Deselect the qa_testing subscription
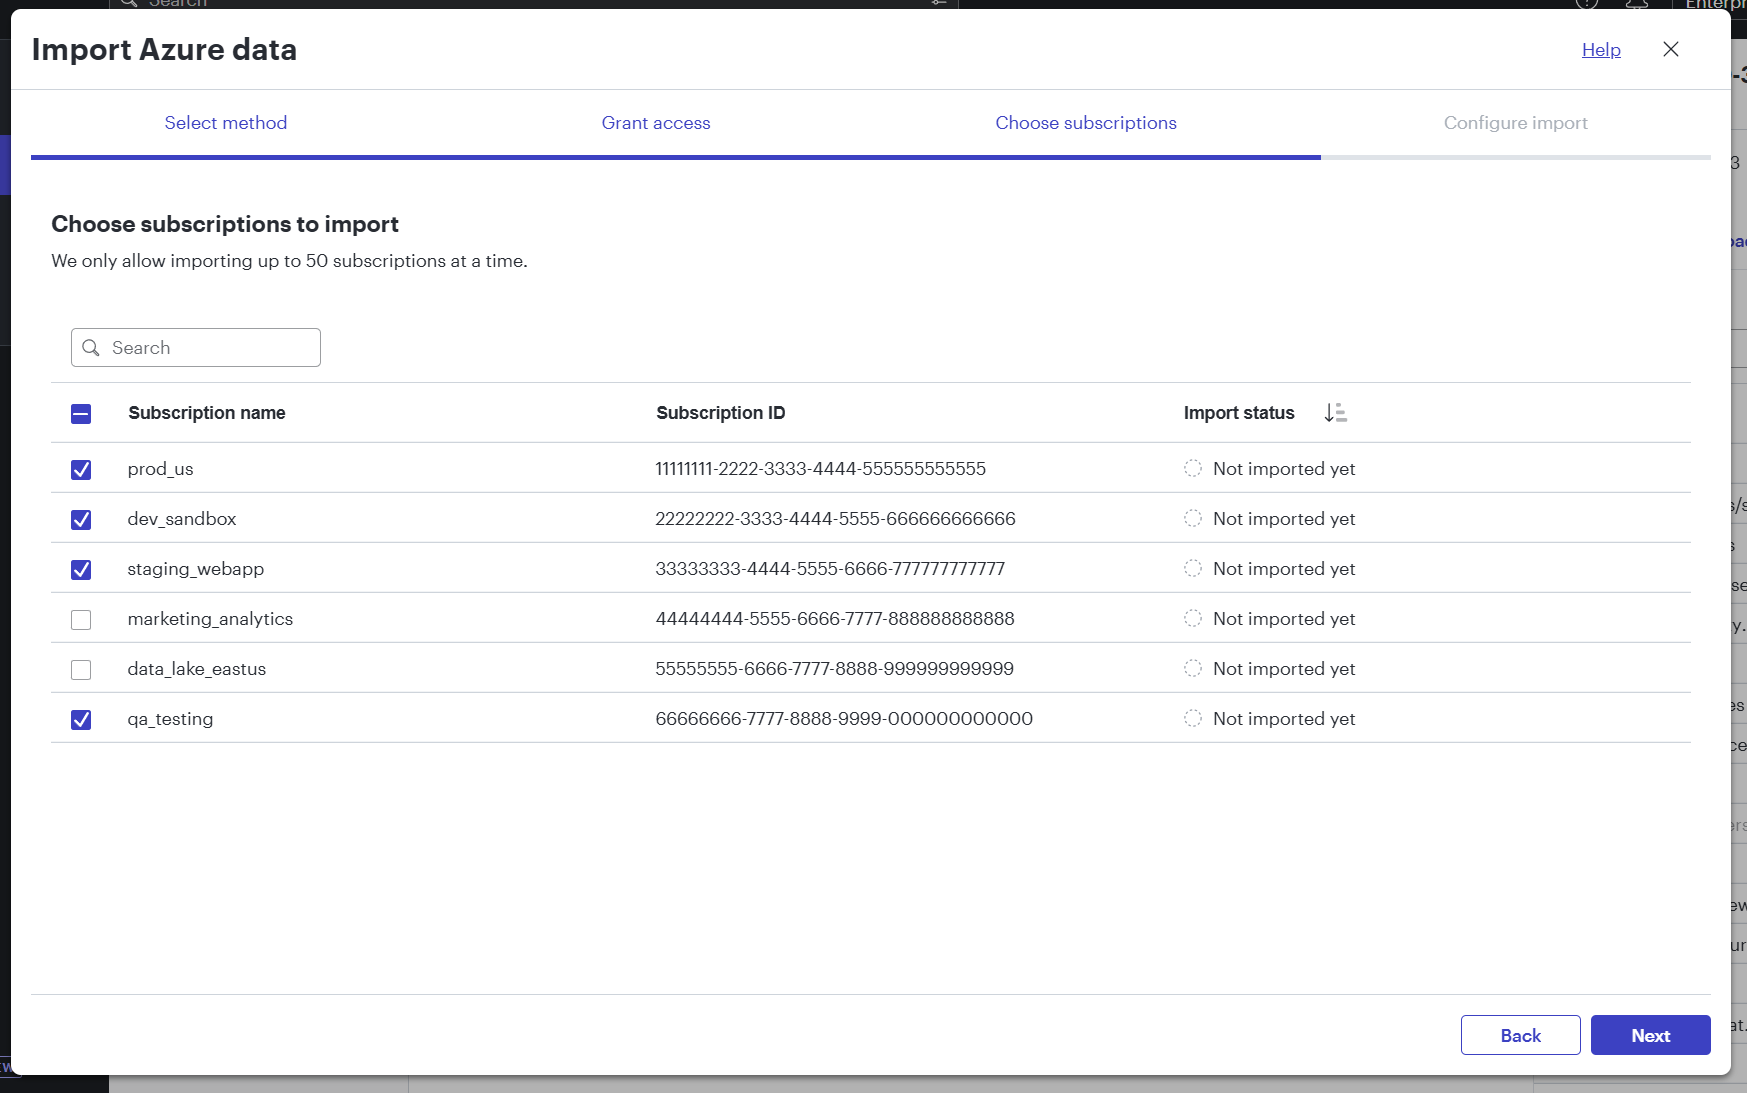This screenshot has width=1747, height=1093. pos(81,720)
